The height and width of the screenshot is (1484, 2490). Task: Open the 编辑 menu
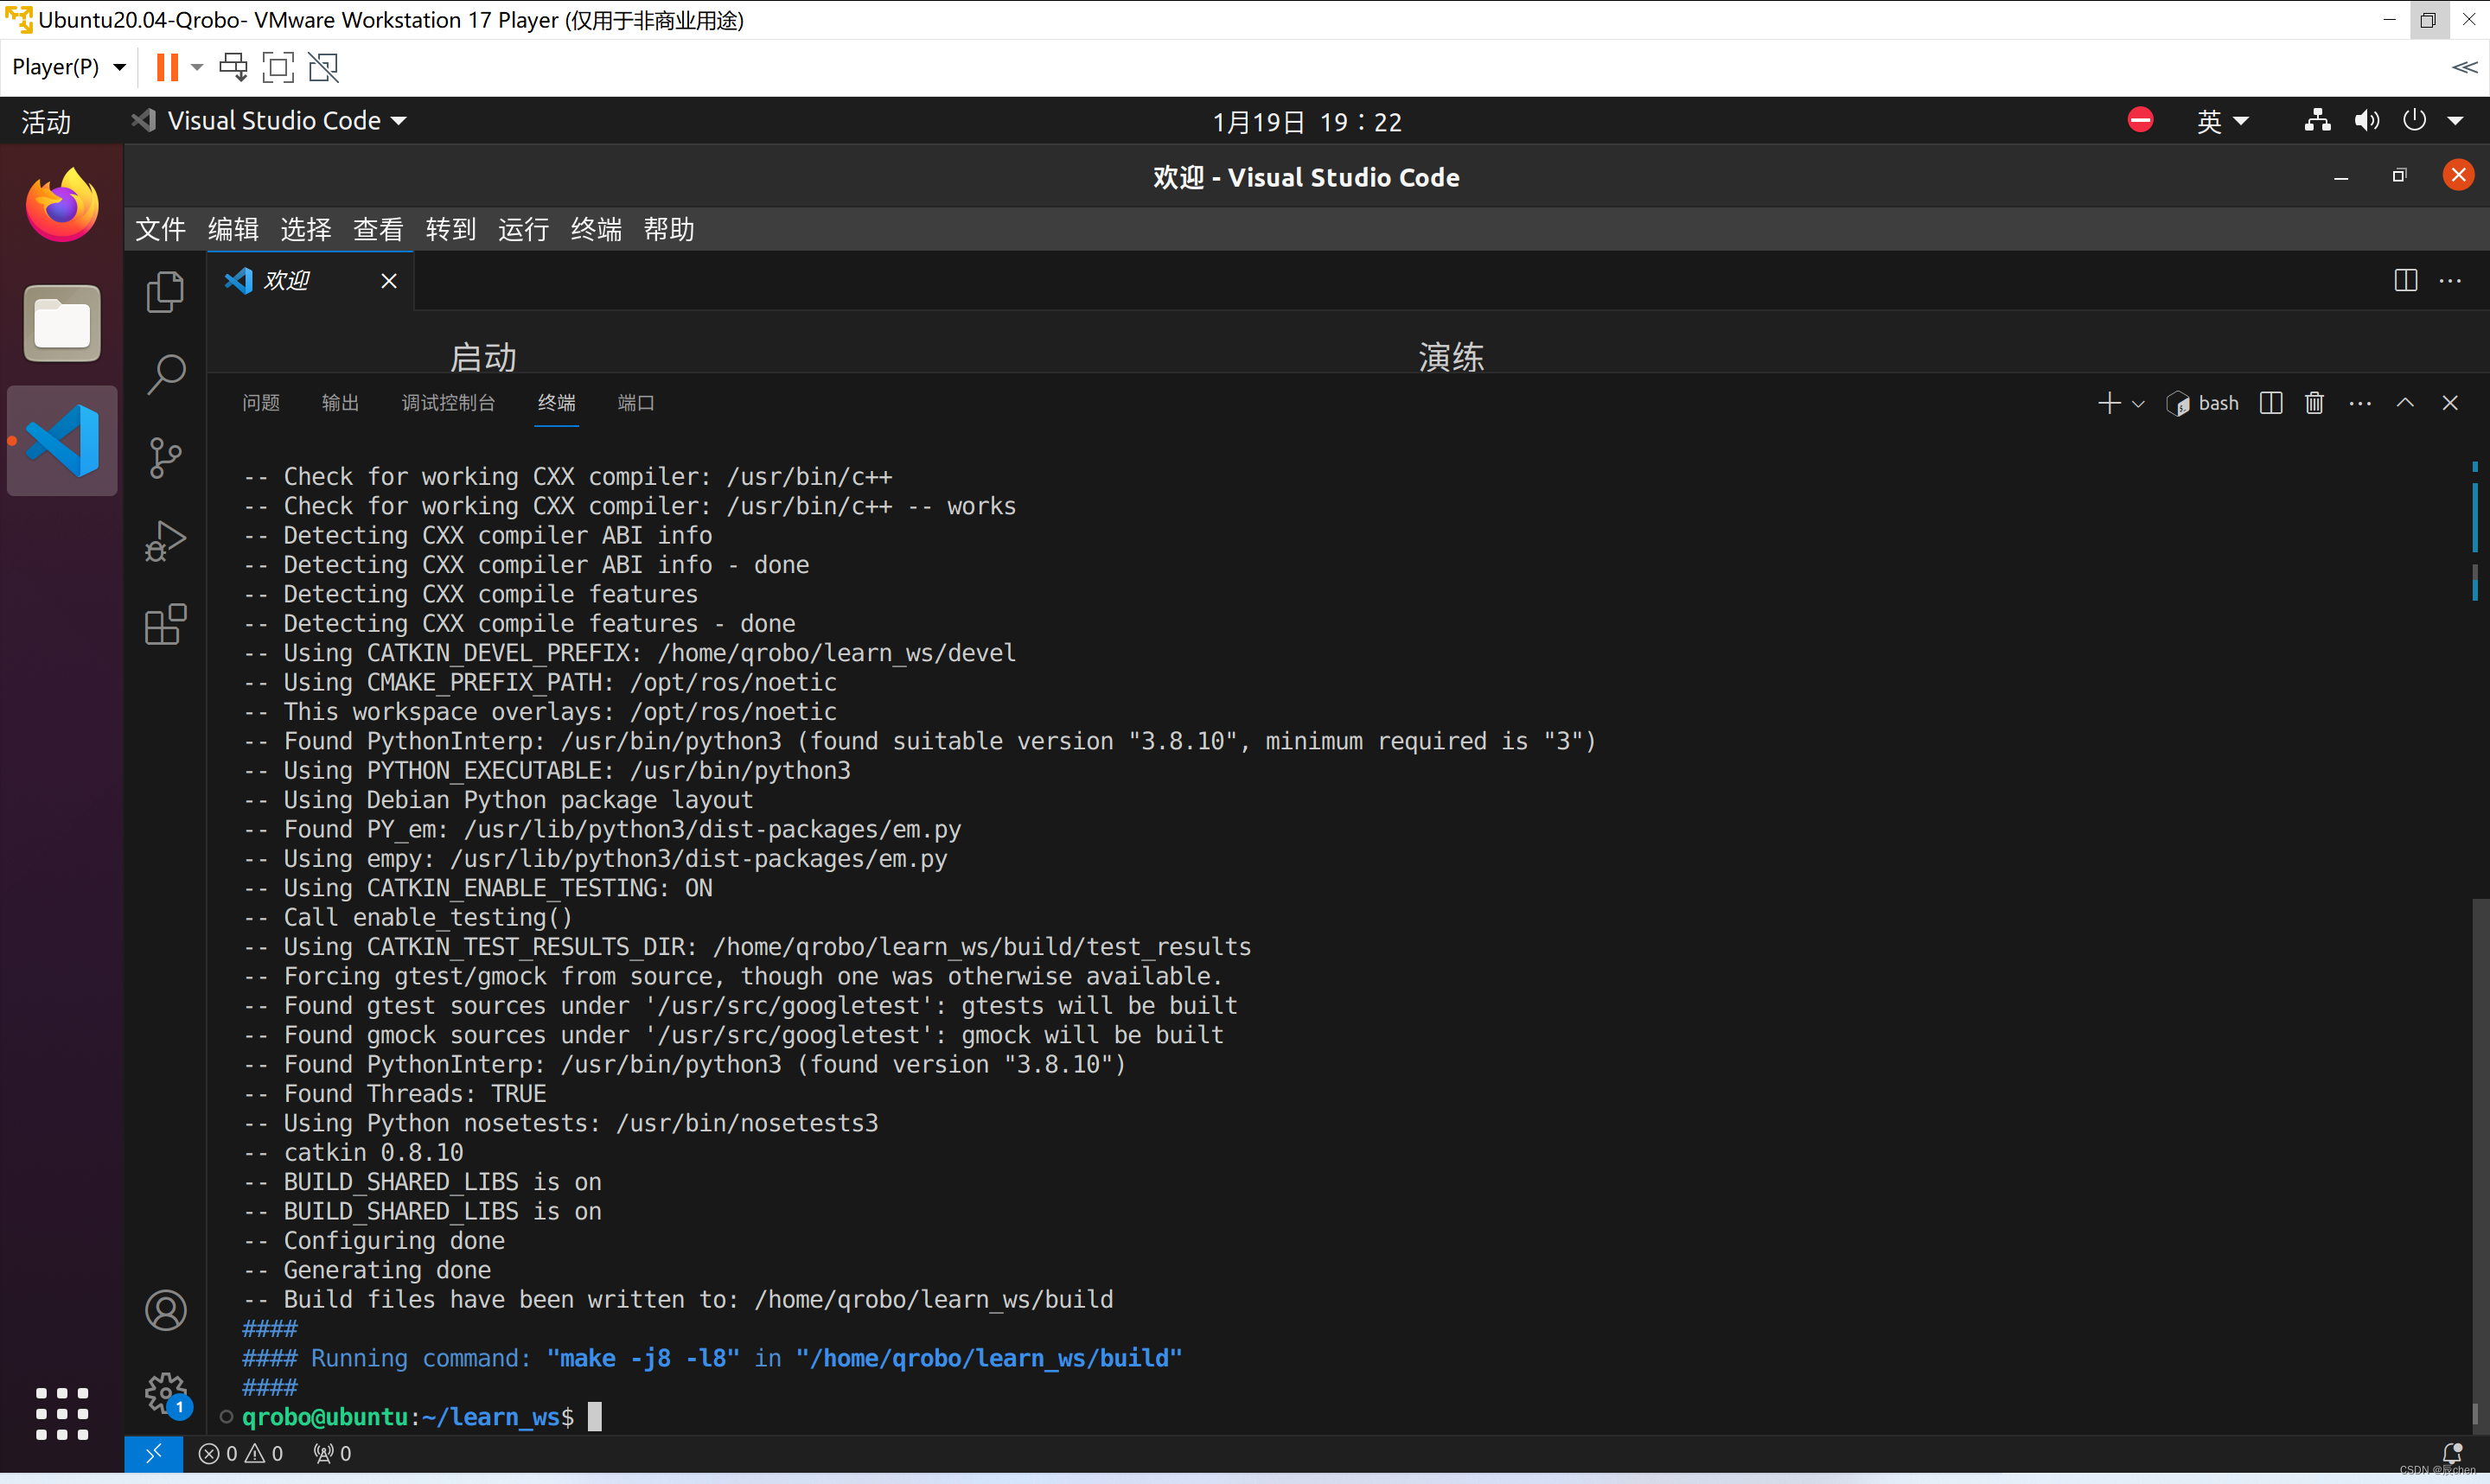[x=233, y=229]
